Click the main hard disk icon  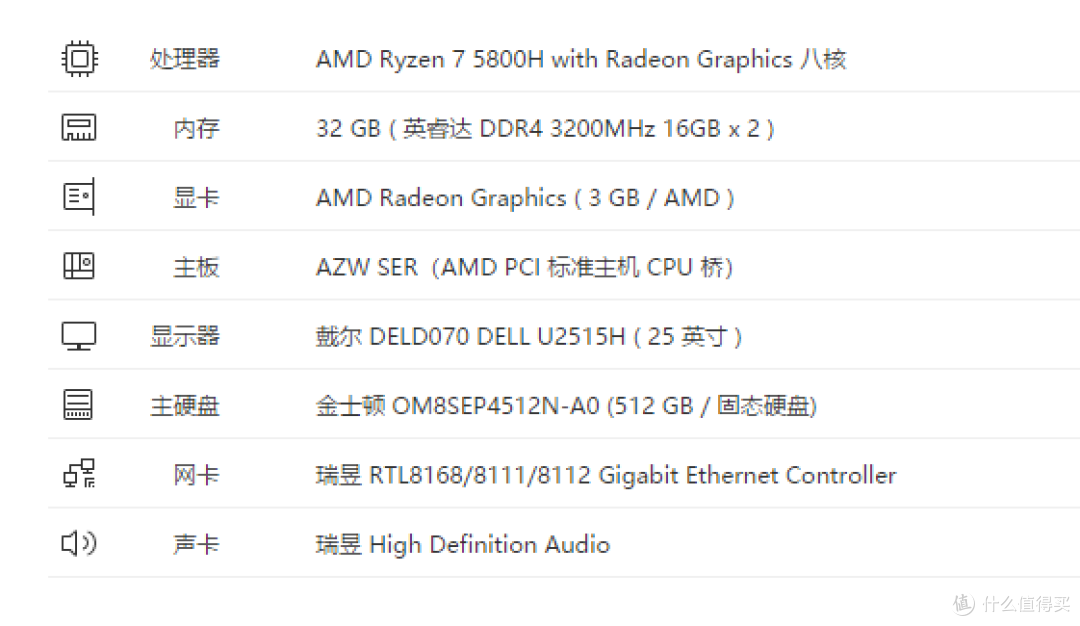(x=79, y=405)
